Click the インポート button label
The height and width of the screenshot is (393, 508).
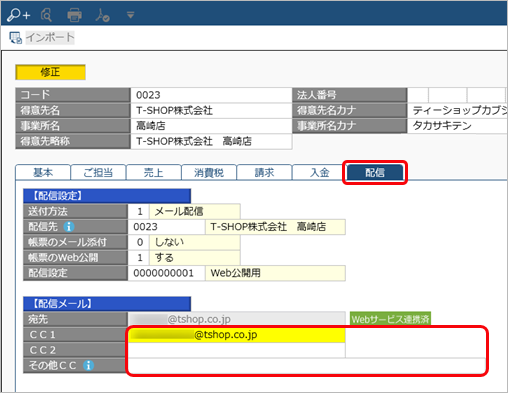(x=50, y=37)
